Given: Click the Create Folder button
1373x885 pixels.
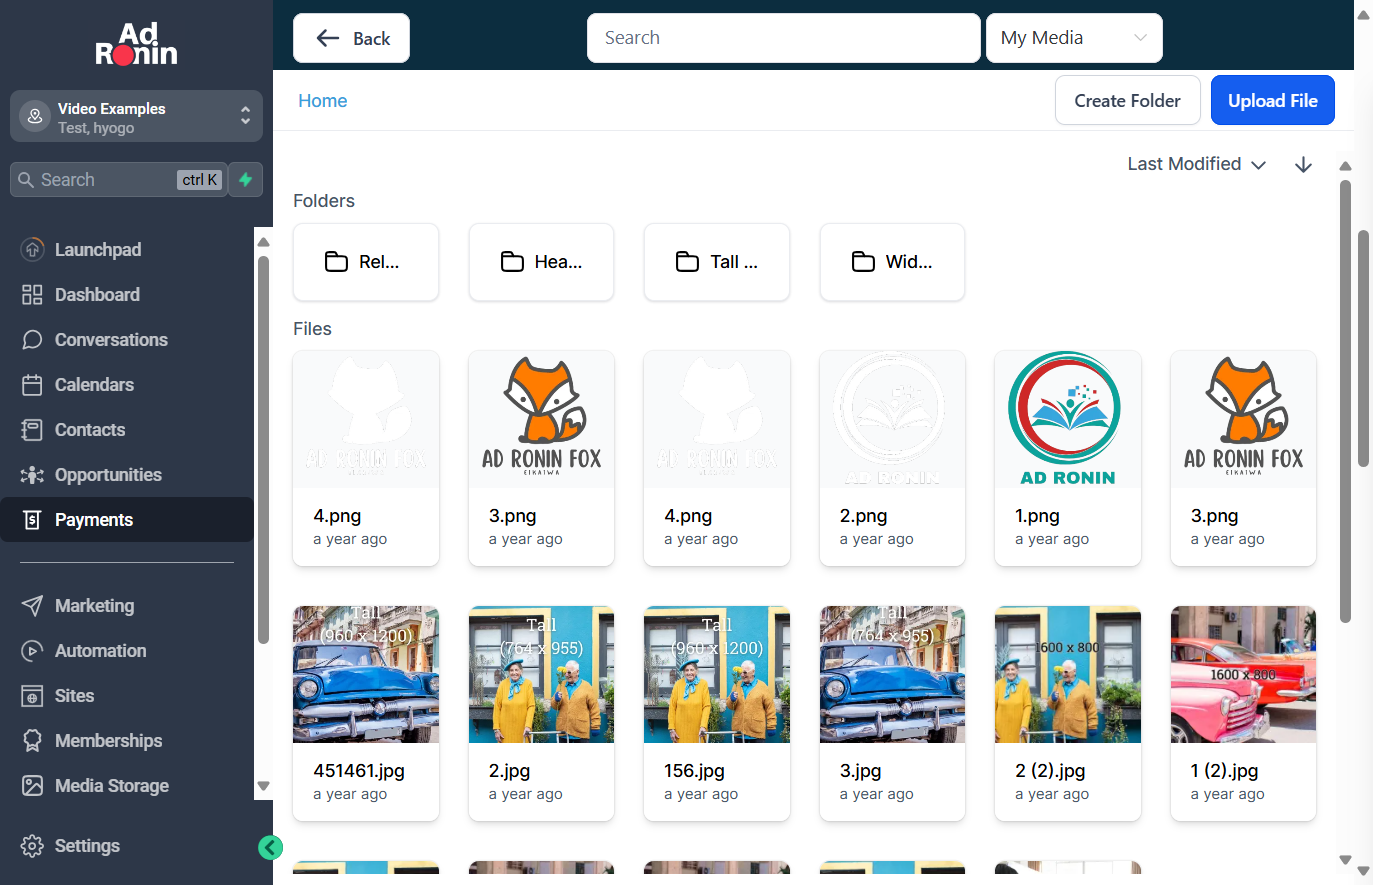Looking at the screenshot, I should tap(1127, 100).
